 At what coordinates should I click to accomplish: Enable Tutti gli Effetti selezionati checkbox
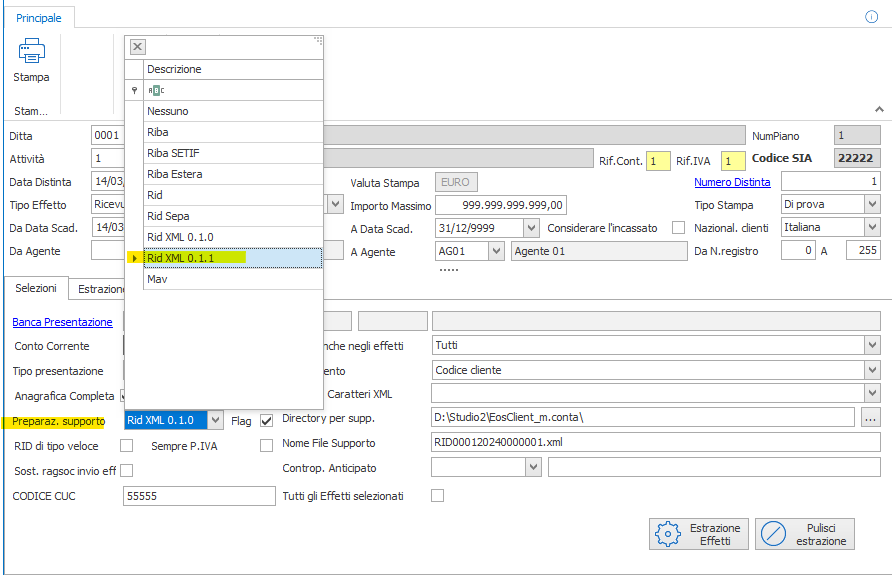(x=437, y=496)
